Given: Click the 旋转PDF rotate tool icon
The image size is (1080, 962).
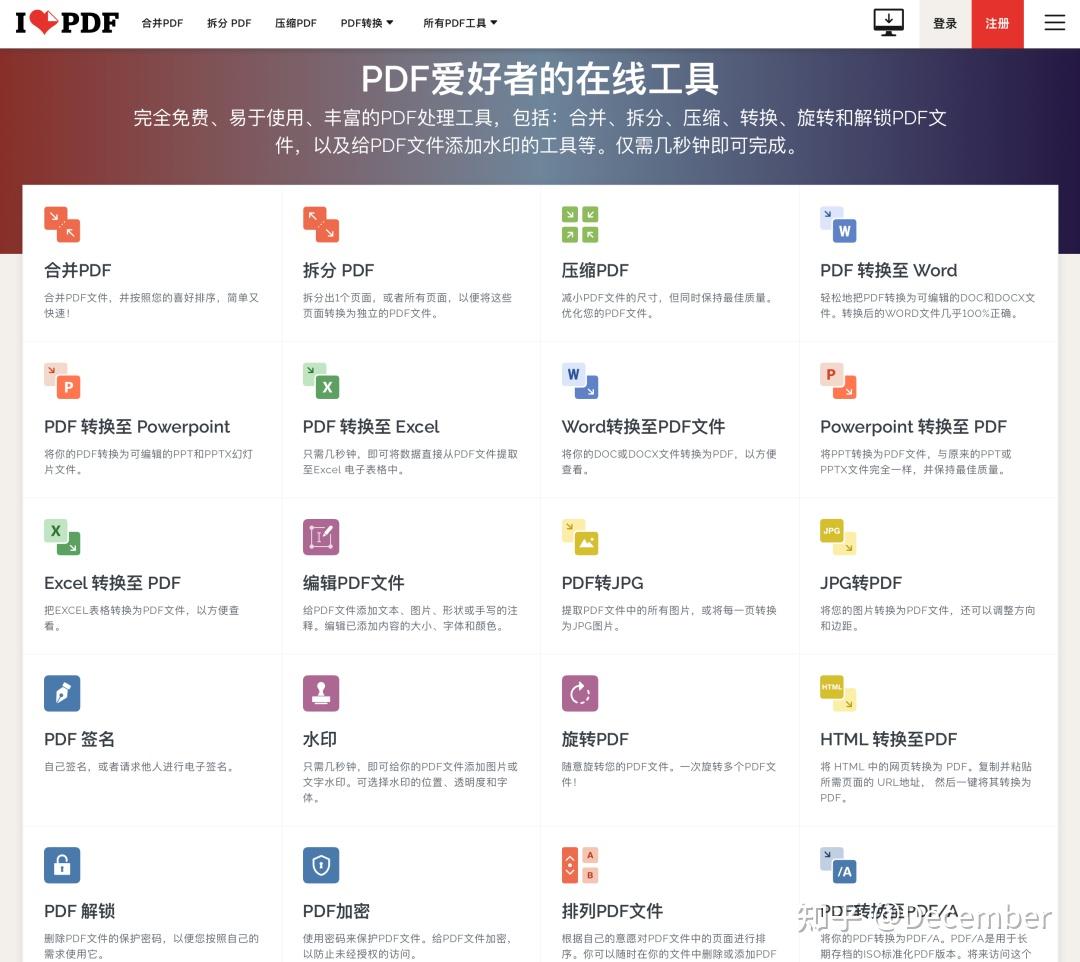Looking at the screenshot, I should pos(579,693).
